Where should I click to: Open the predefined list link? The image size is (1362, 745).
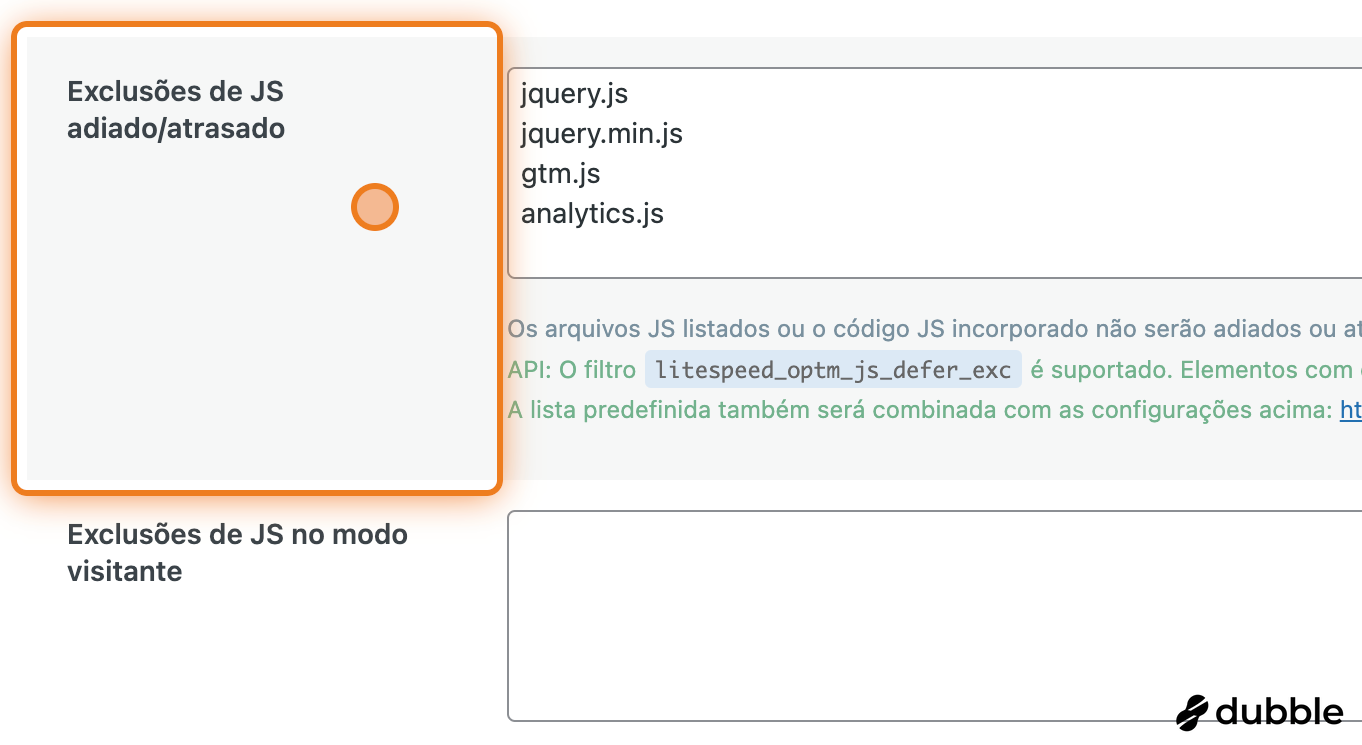1350,410
